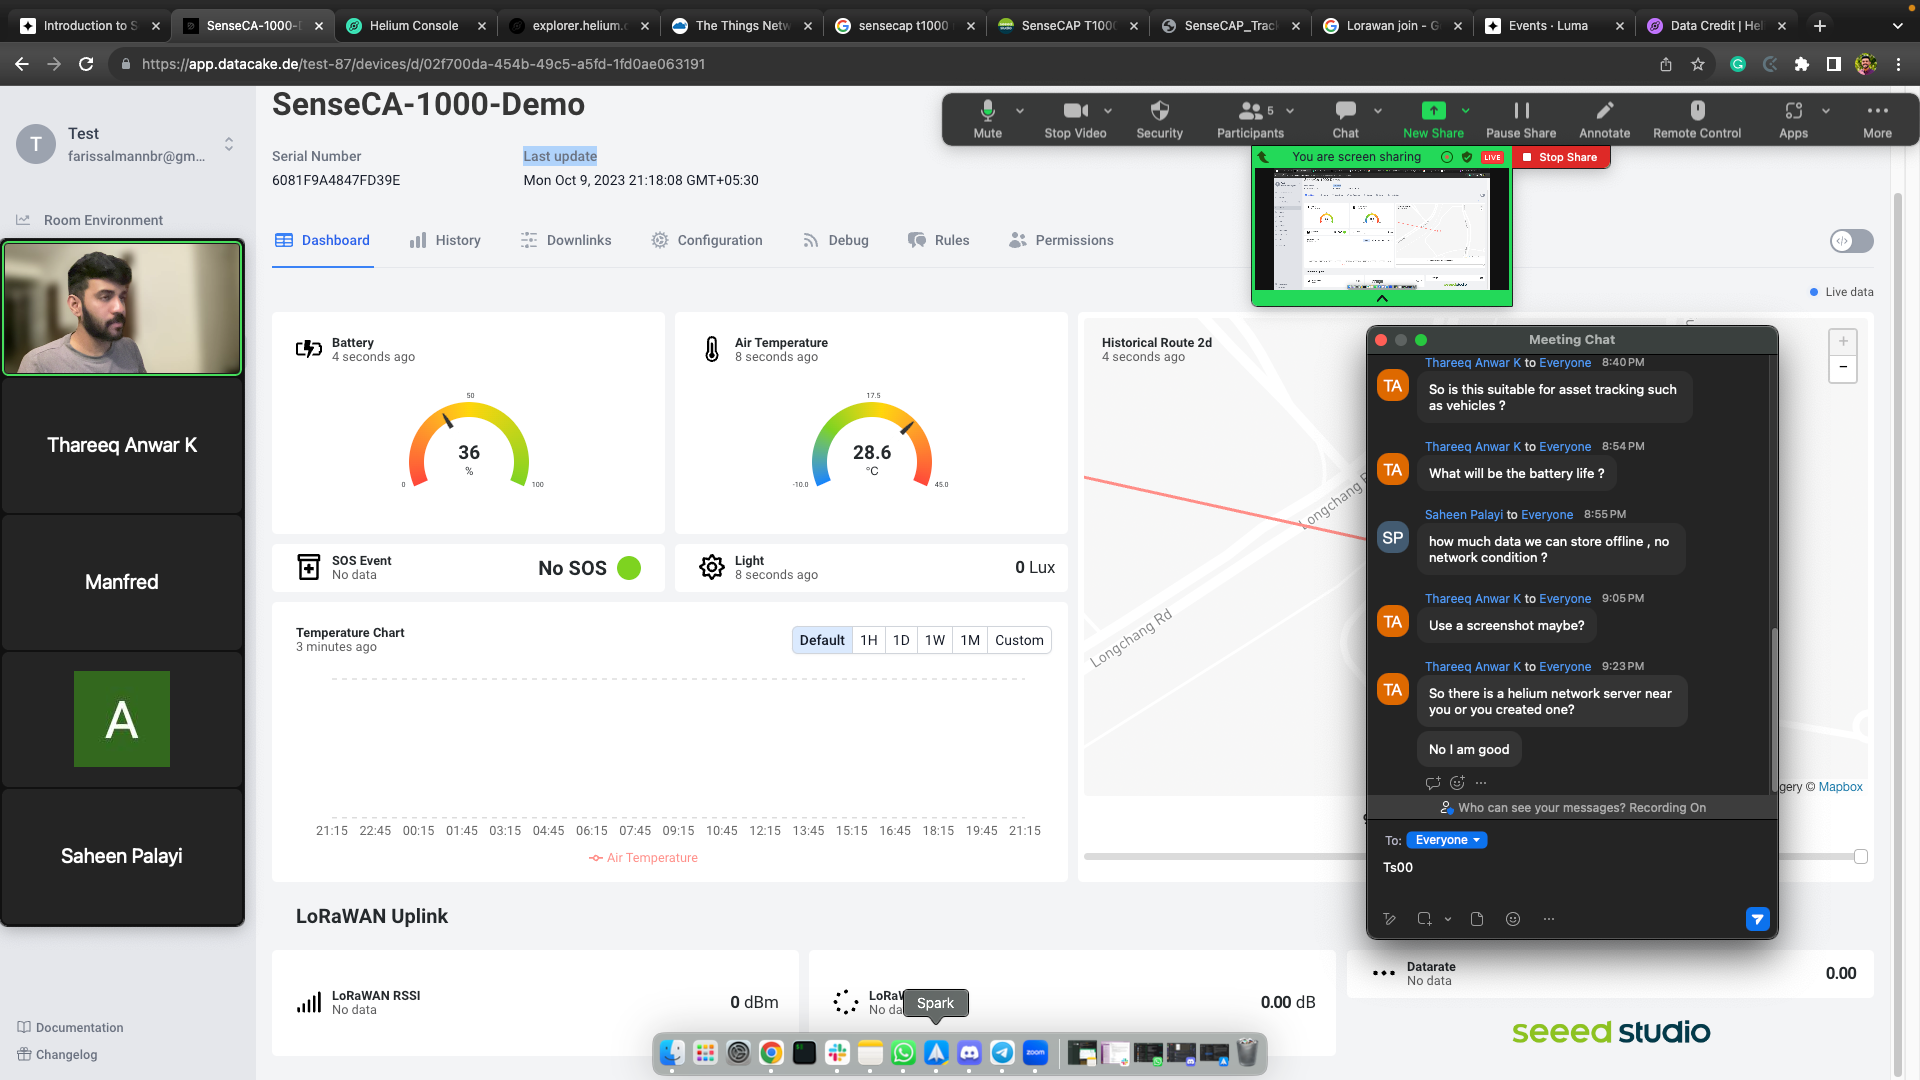1920x1080 pixels.
Task: Open the Debug tab
Action: coord(835,240)
